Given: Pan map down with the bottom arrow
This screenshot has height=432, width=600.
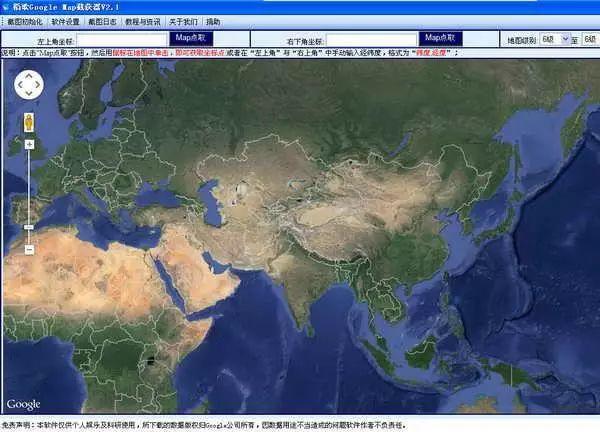Looking at the screenshot, I should [29, 93].
